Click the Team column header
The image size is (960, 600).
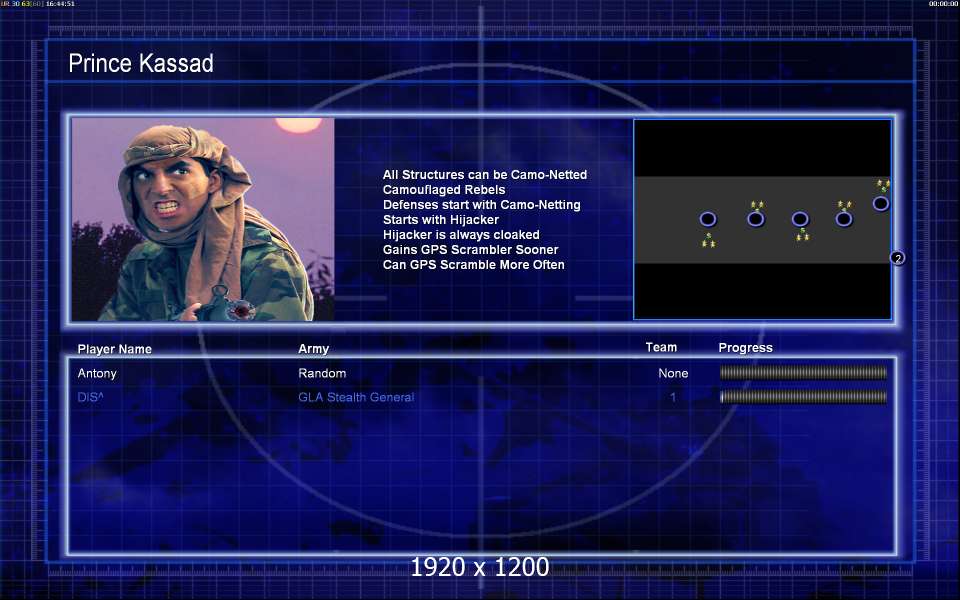661,347
